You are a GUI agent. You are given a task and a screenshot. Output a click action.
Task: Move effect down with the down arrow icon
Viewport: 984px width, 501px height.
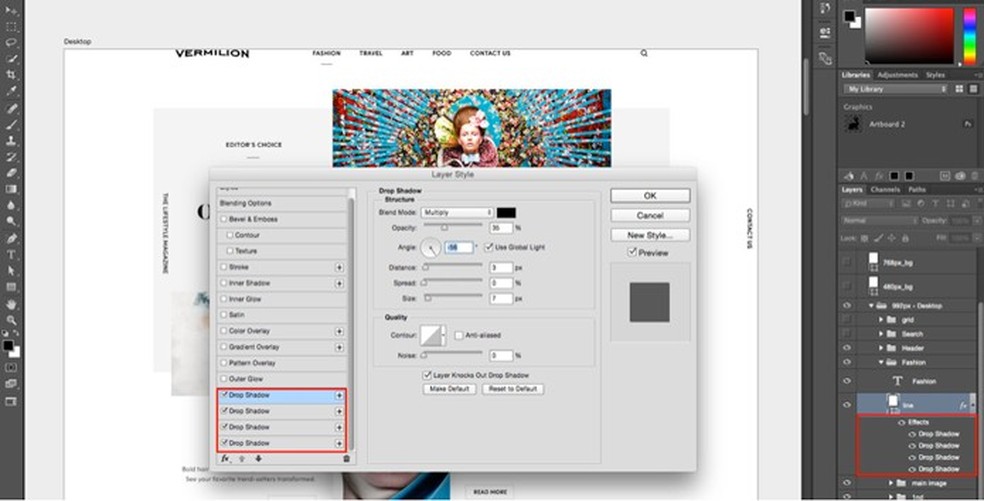tap(258, 459)
